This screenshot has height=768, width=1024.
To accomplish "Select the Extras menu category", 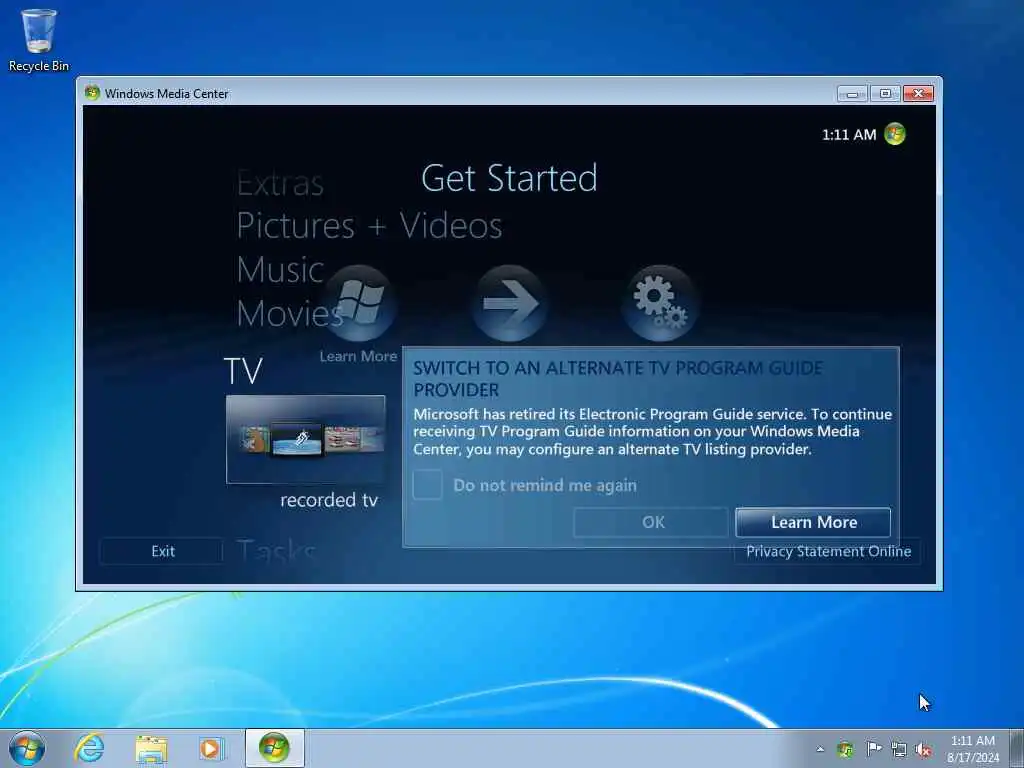I will tap(280, 183).
